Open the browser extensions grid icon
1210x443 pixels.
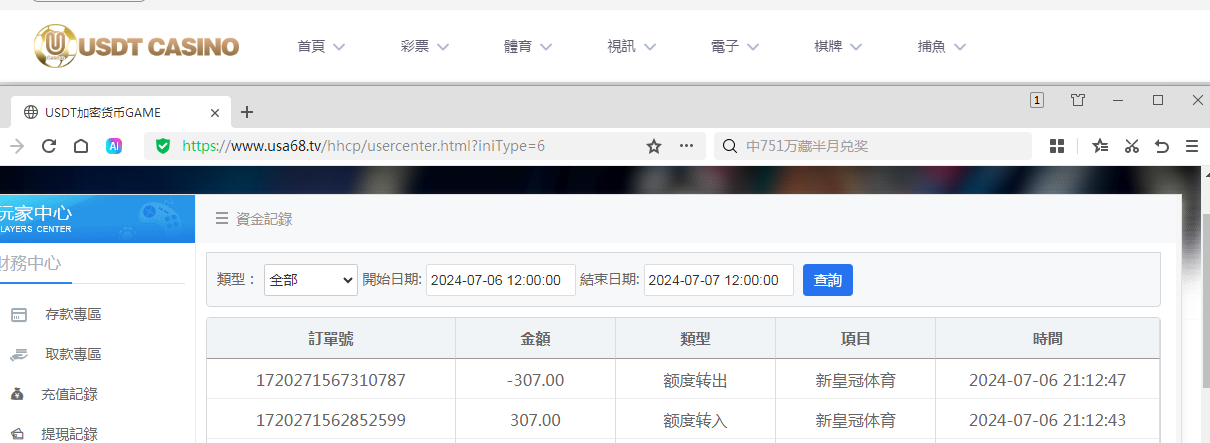(1057, 146)
